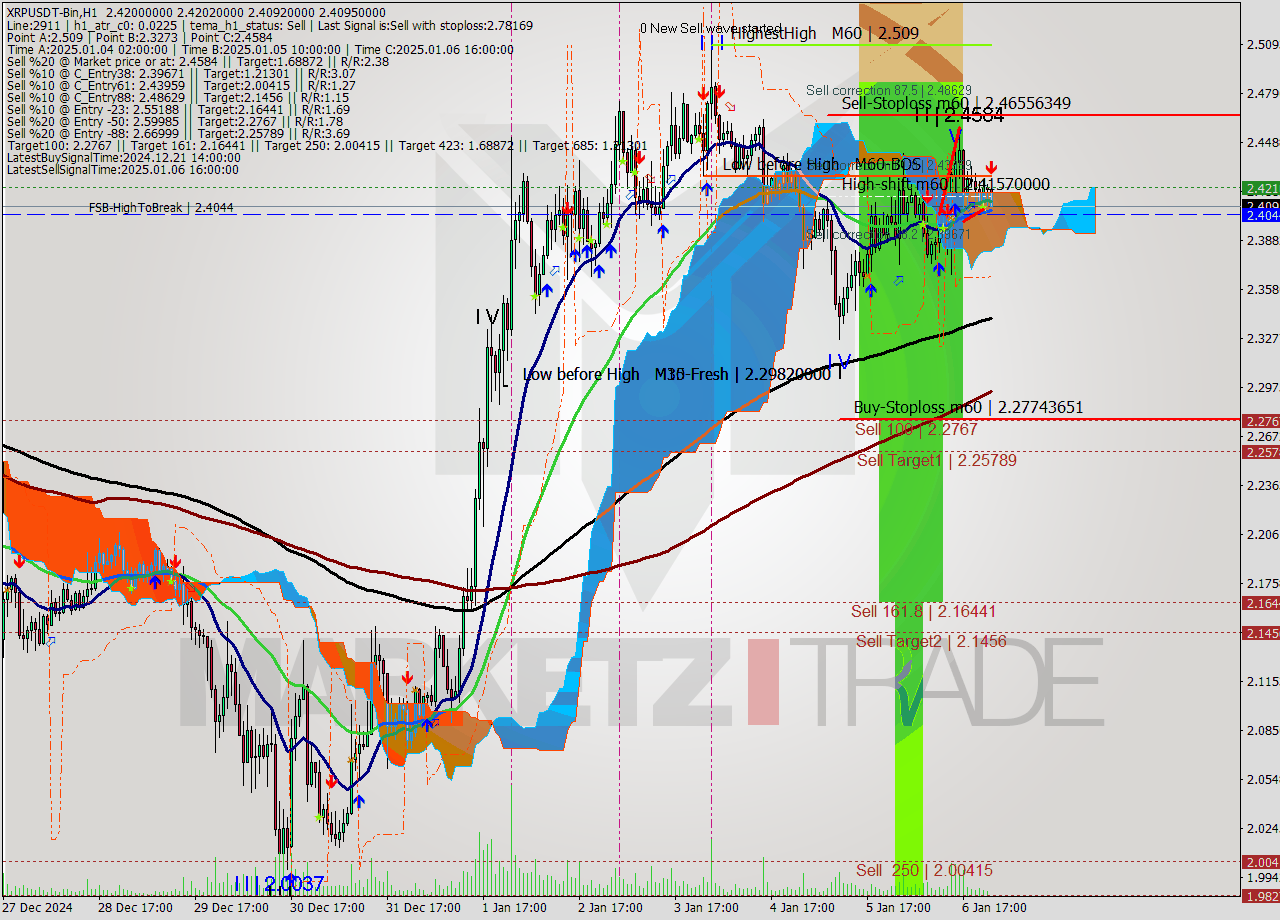Click the I I | 2.4584 wave label

pyautogui.click(x=958, y=117)
